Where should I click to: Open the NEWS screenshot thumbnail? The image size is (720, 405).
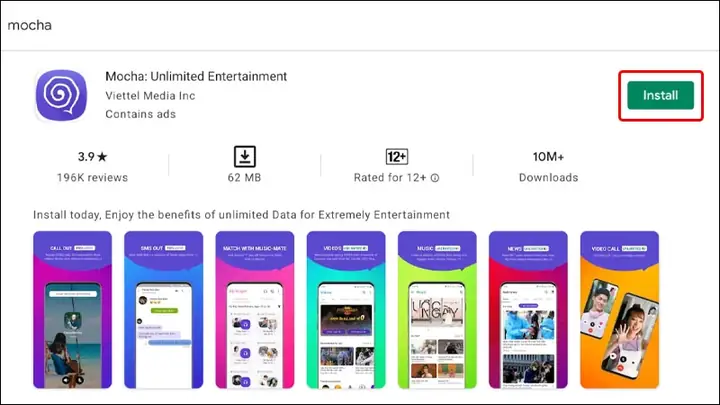pos(528,309)
